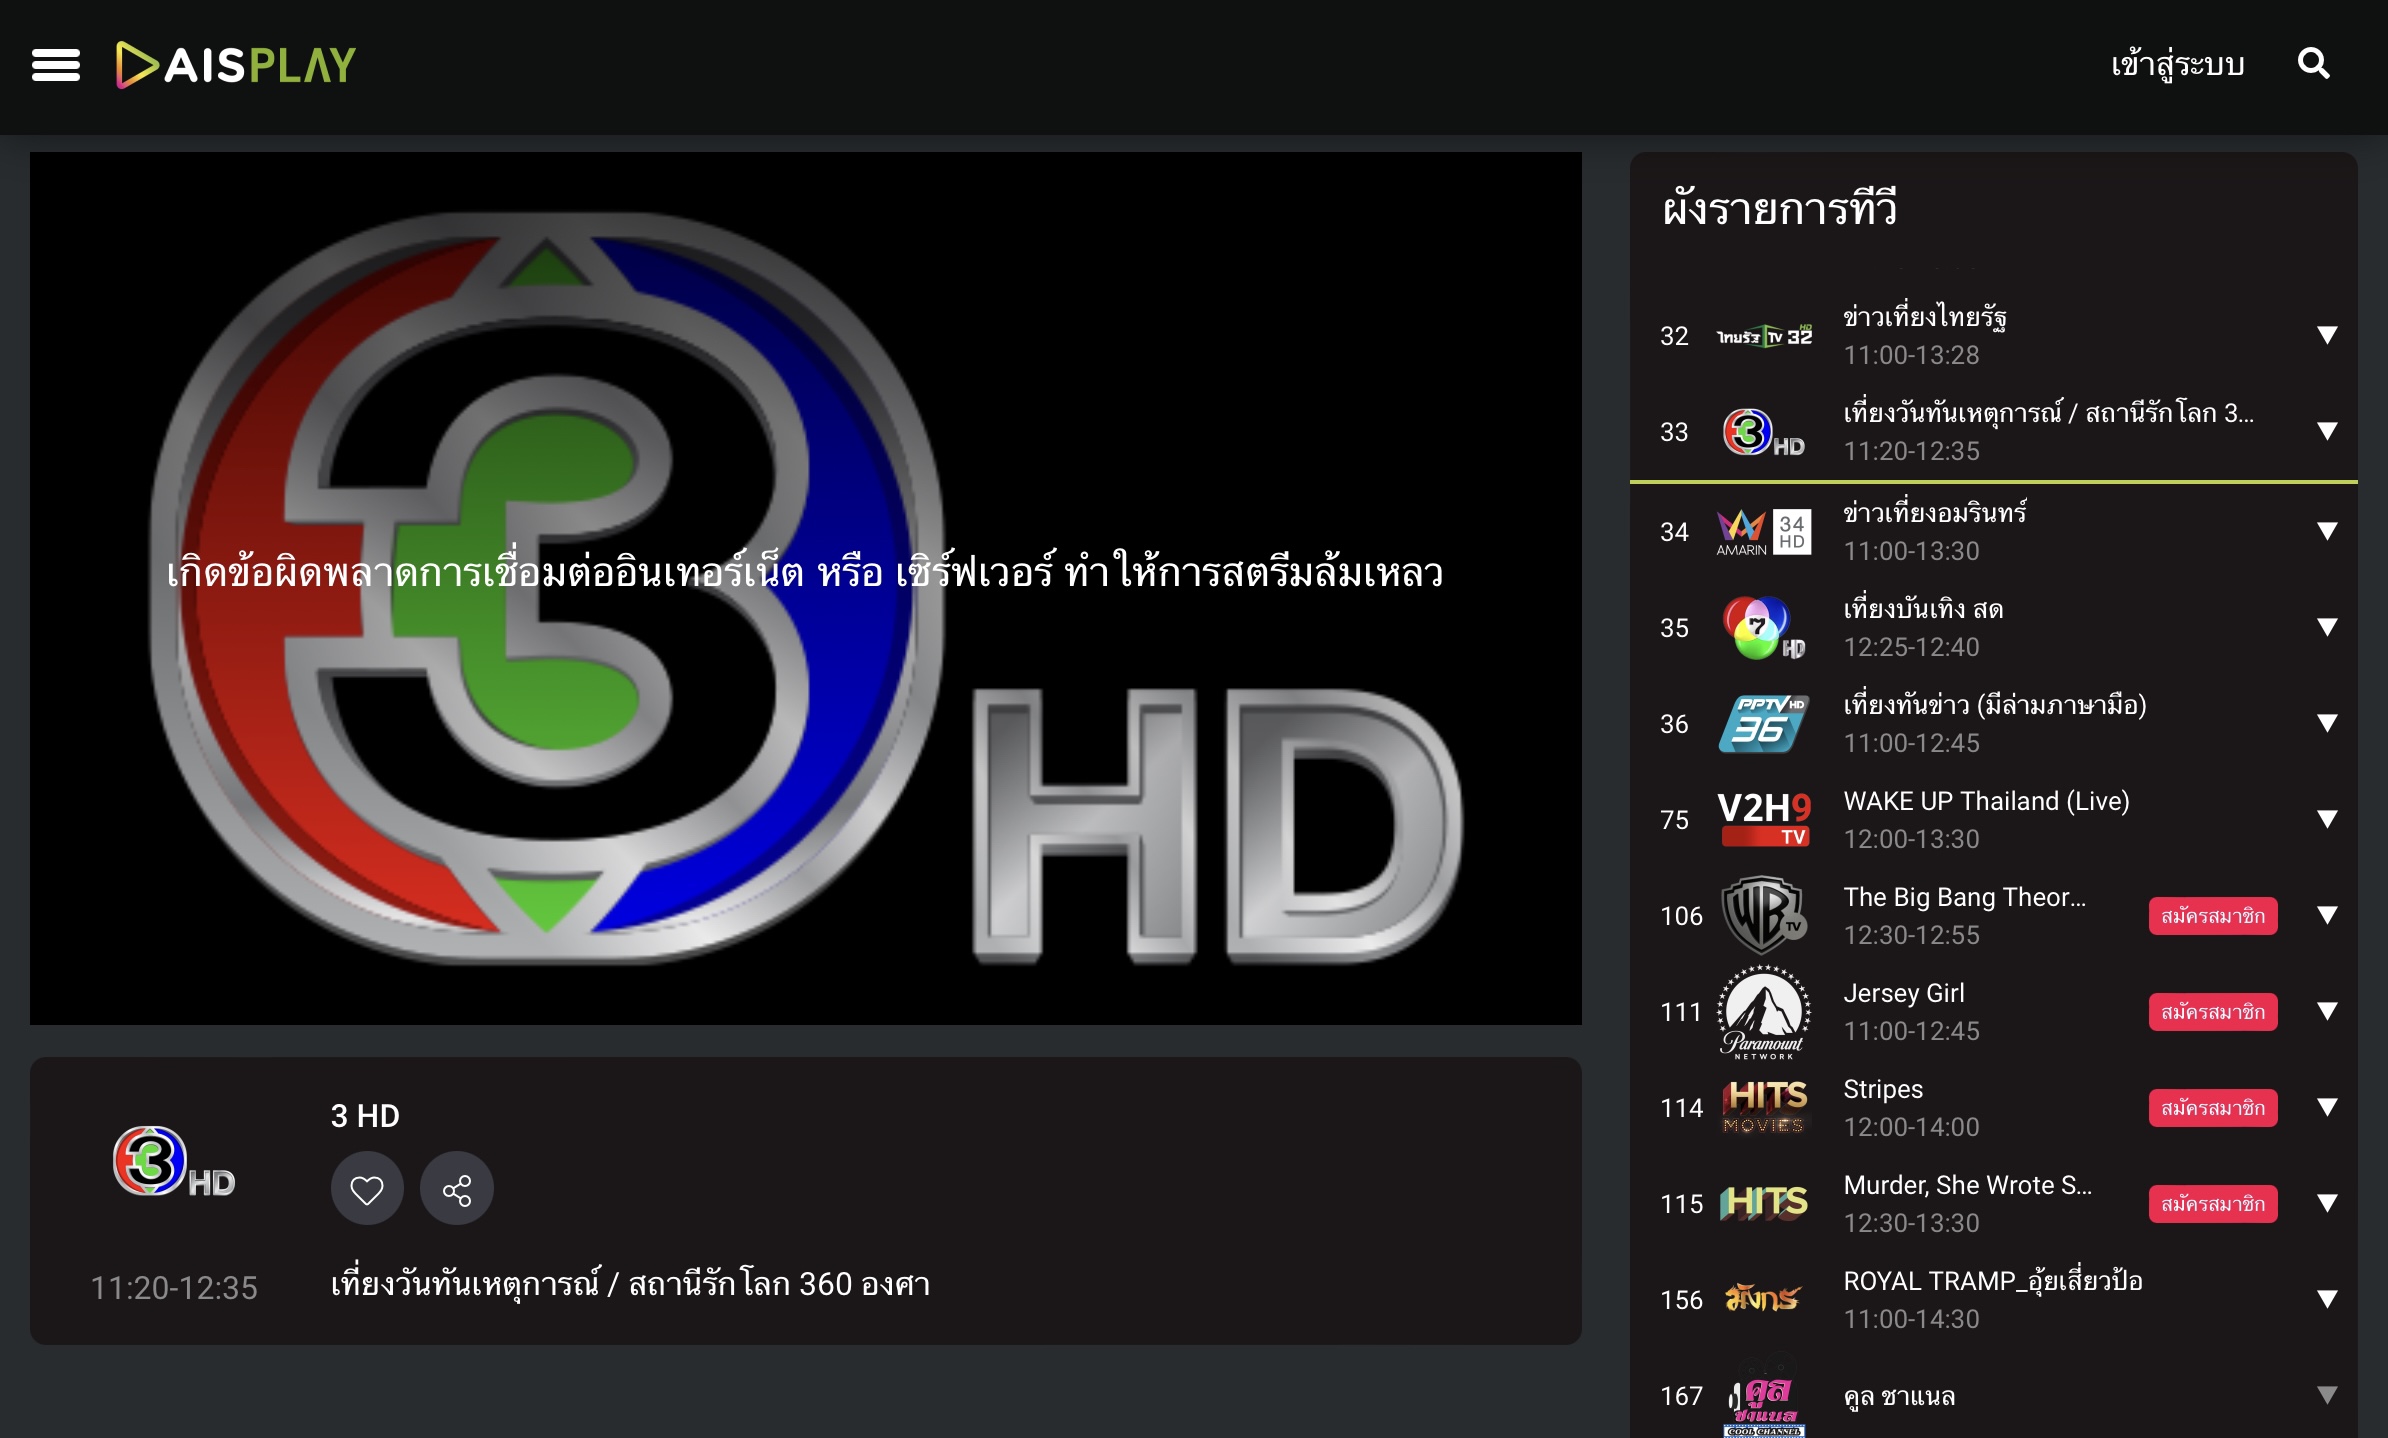
Task: Expand channel 33 3HD program arrow
Action: coord(2327,431)
